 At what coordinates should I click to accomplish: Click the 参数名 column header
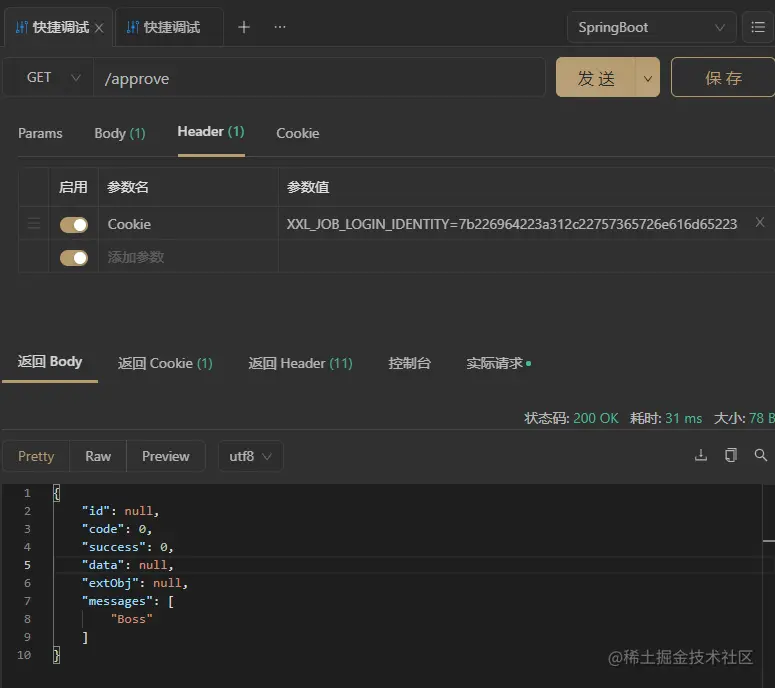tap(128, 187)
